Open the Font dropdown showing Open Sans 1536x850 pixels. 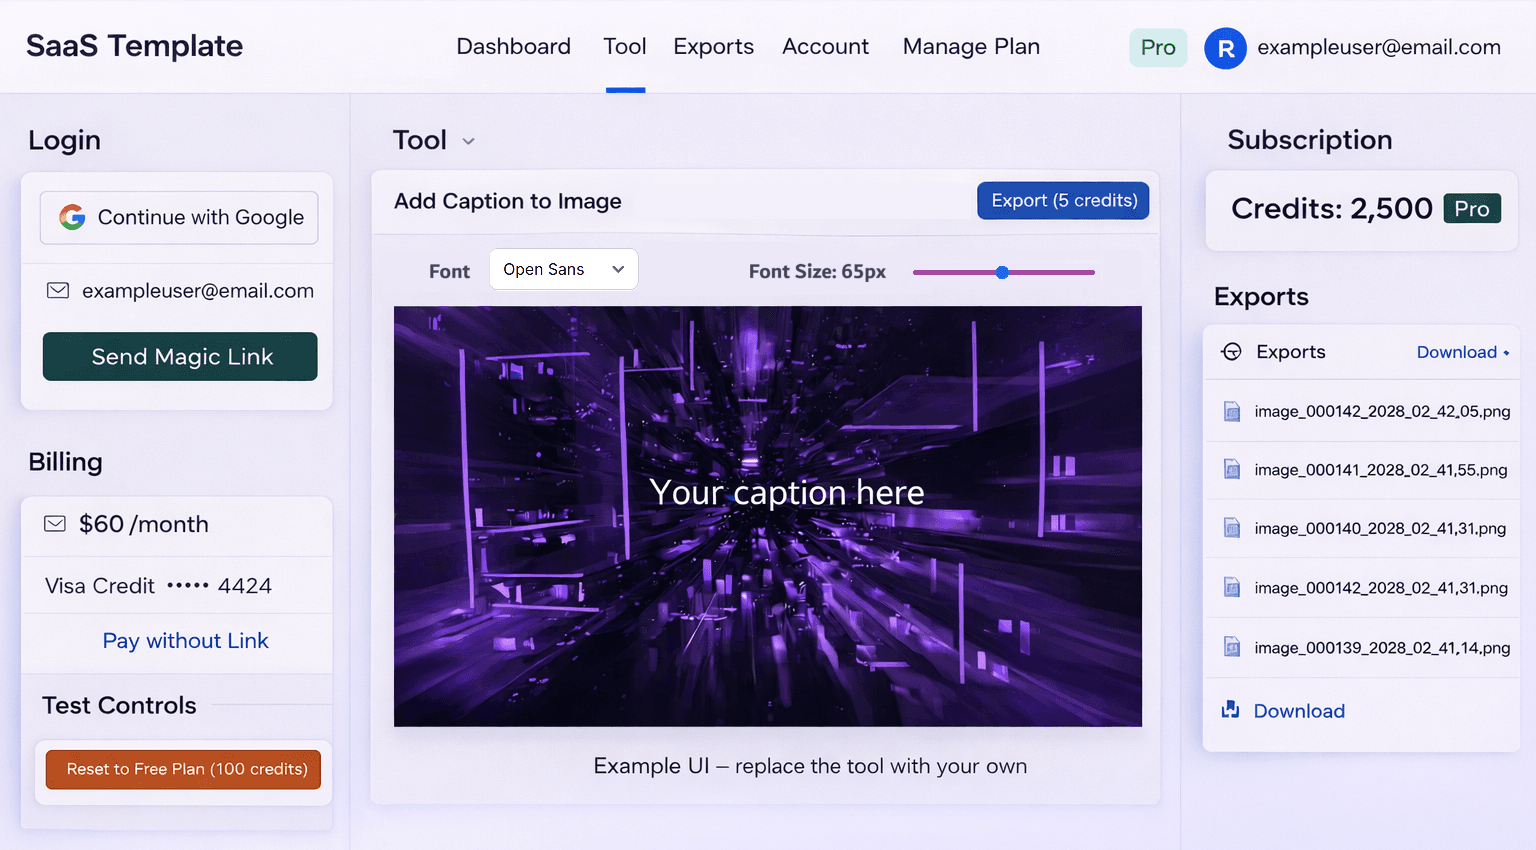click(563, 269)
